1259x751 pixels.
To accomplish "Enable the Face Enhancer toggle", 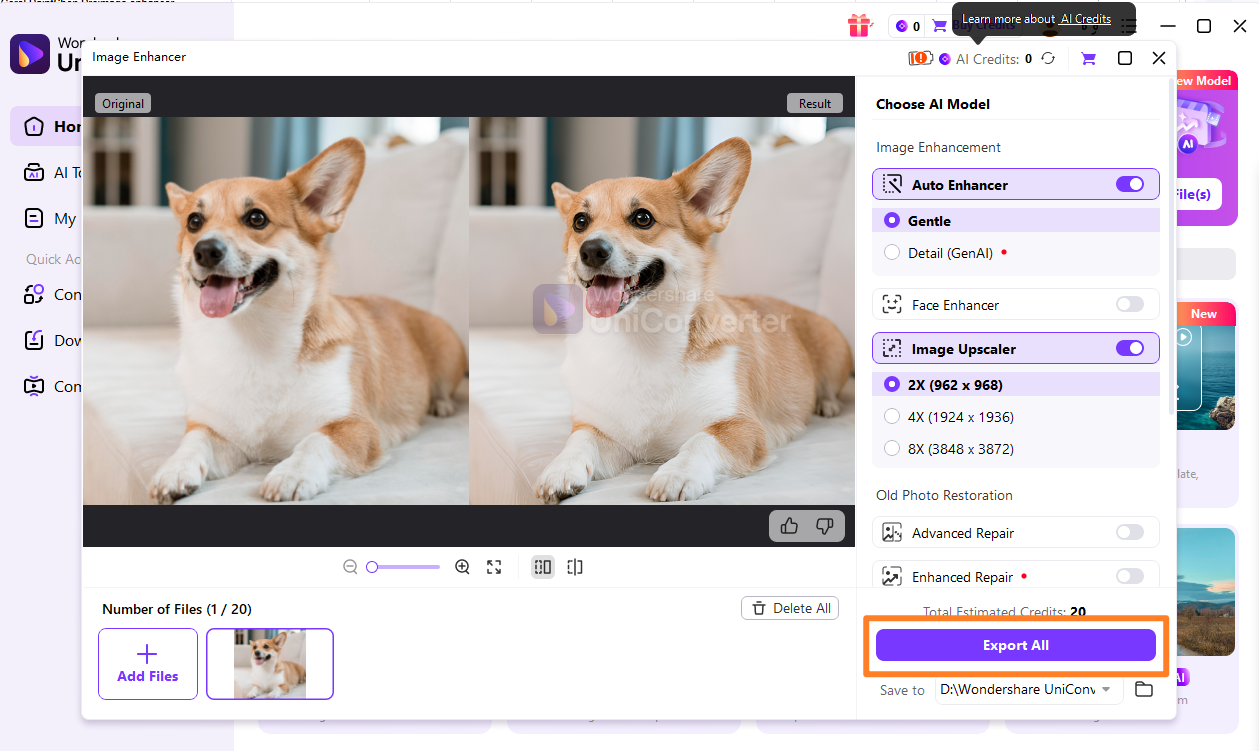I will coord(1130,304).
